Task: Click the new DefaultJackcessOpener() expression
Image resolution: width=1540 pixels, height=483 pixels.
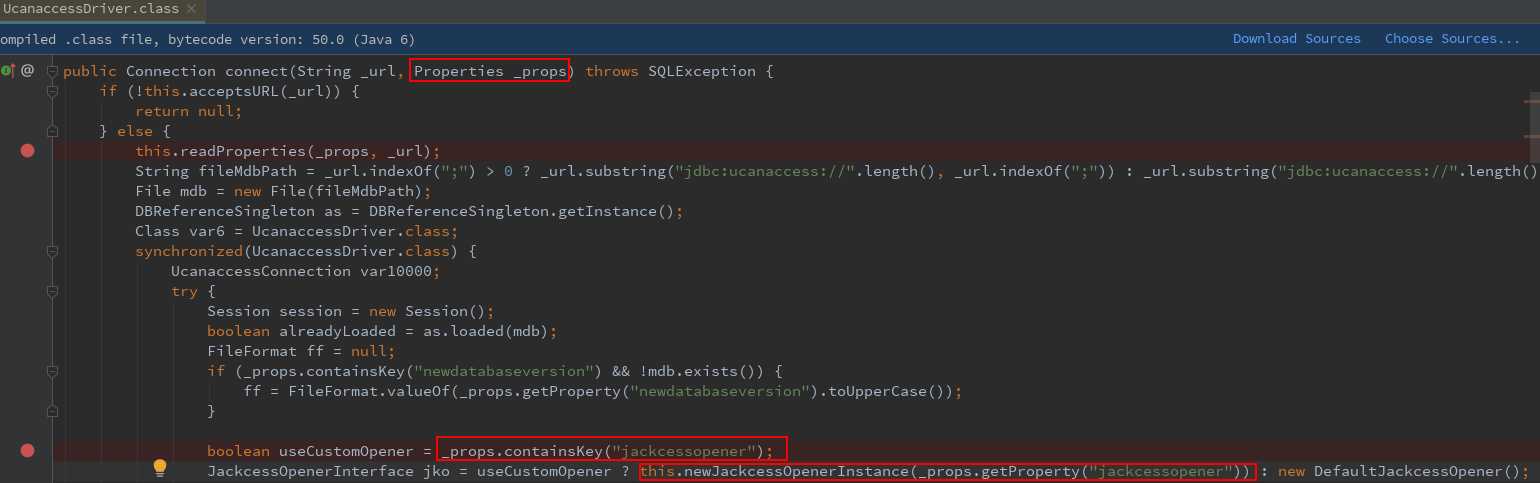Action: [1400, 471]
